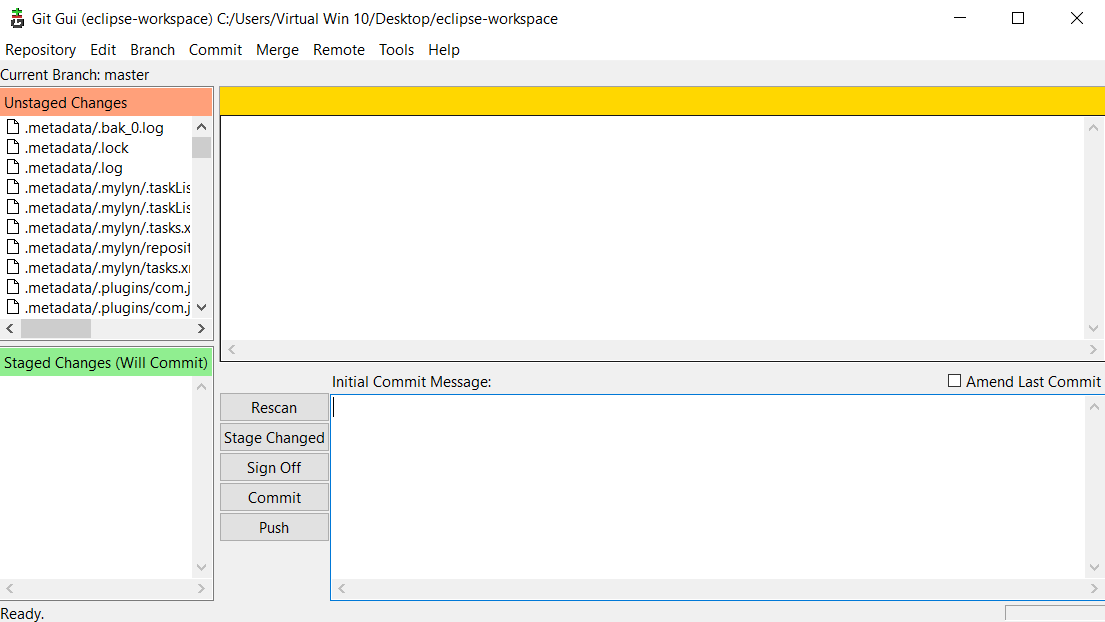Open the Commit menu in the menu bar
Screen dimensions: 1105x622
tap(215, 50)
